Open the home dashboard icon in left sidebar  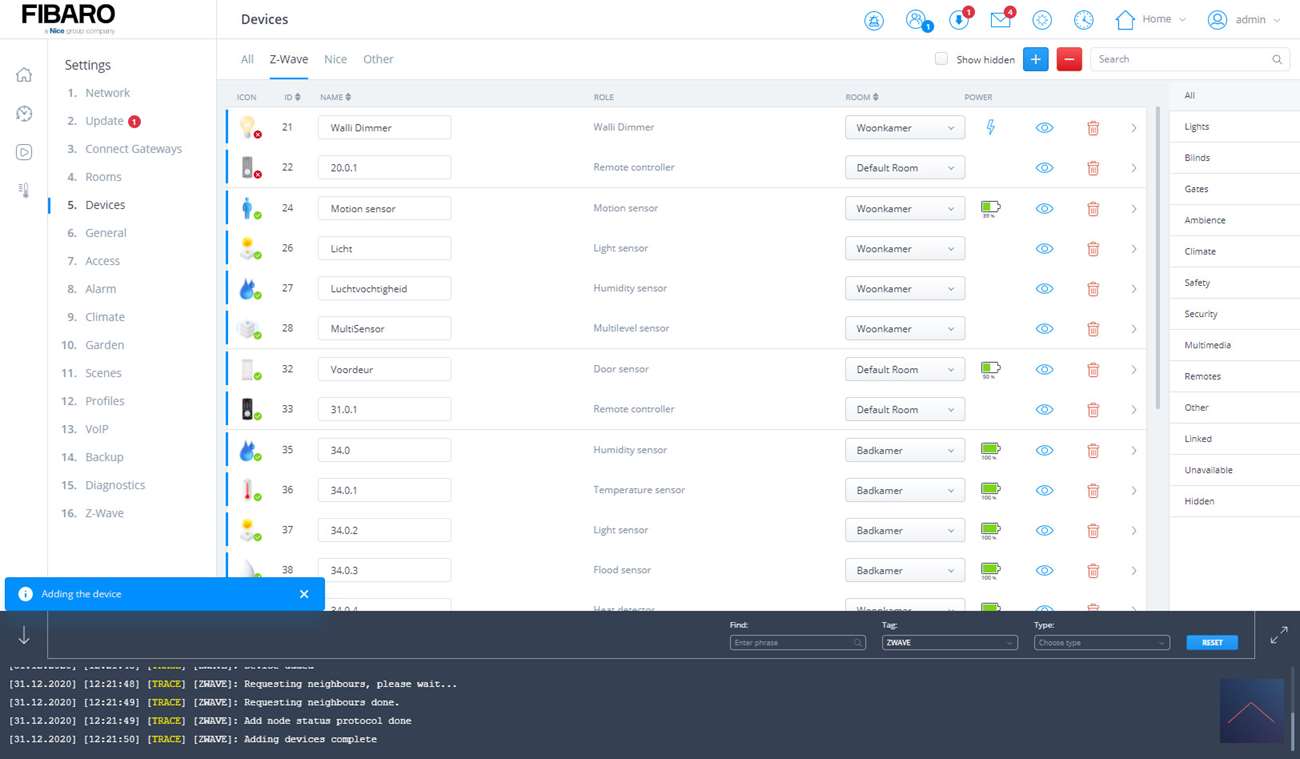pyautogui.click(x=24, y=75)
